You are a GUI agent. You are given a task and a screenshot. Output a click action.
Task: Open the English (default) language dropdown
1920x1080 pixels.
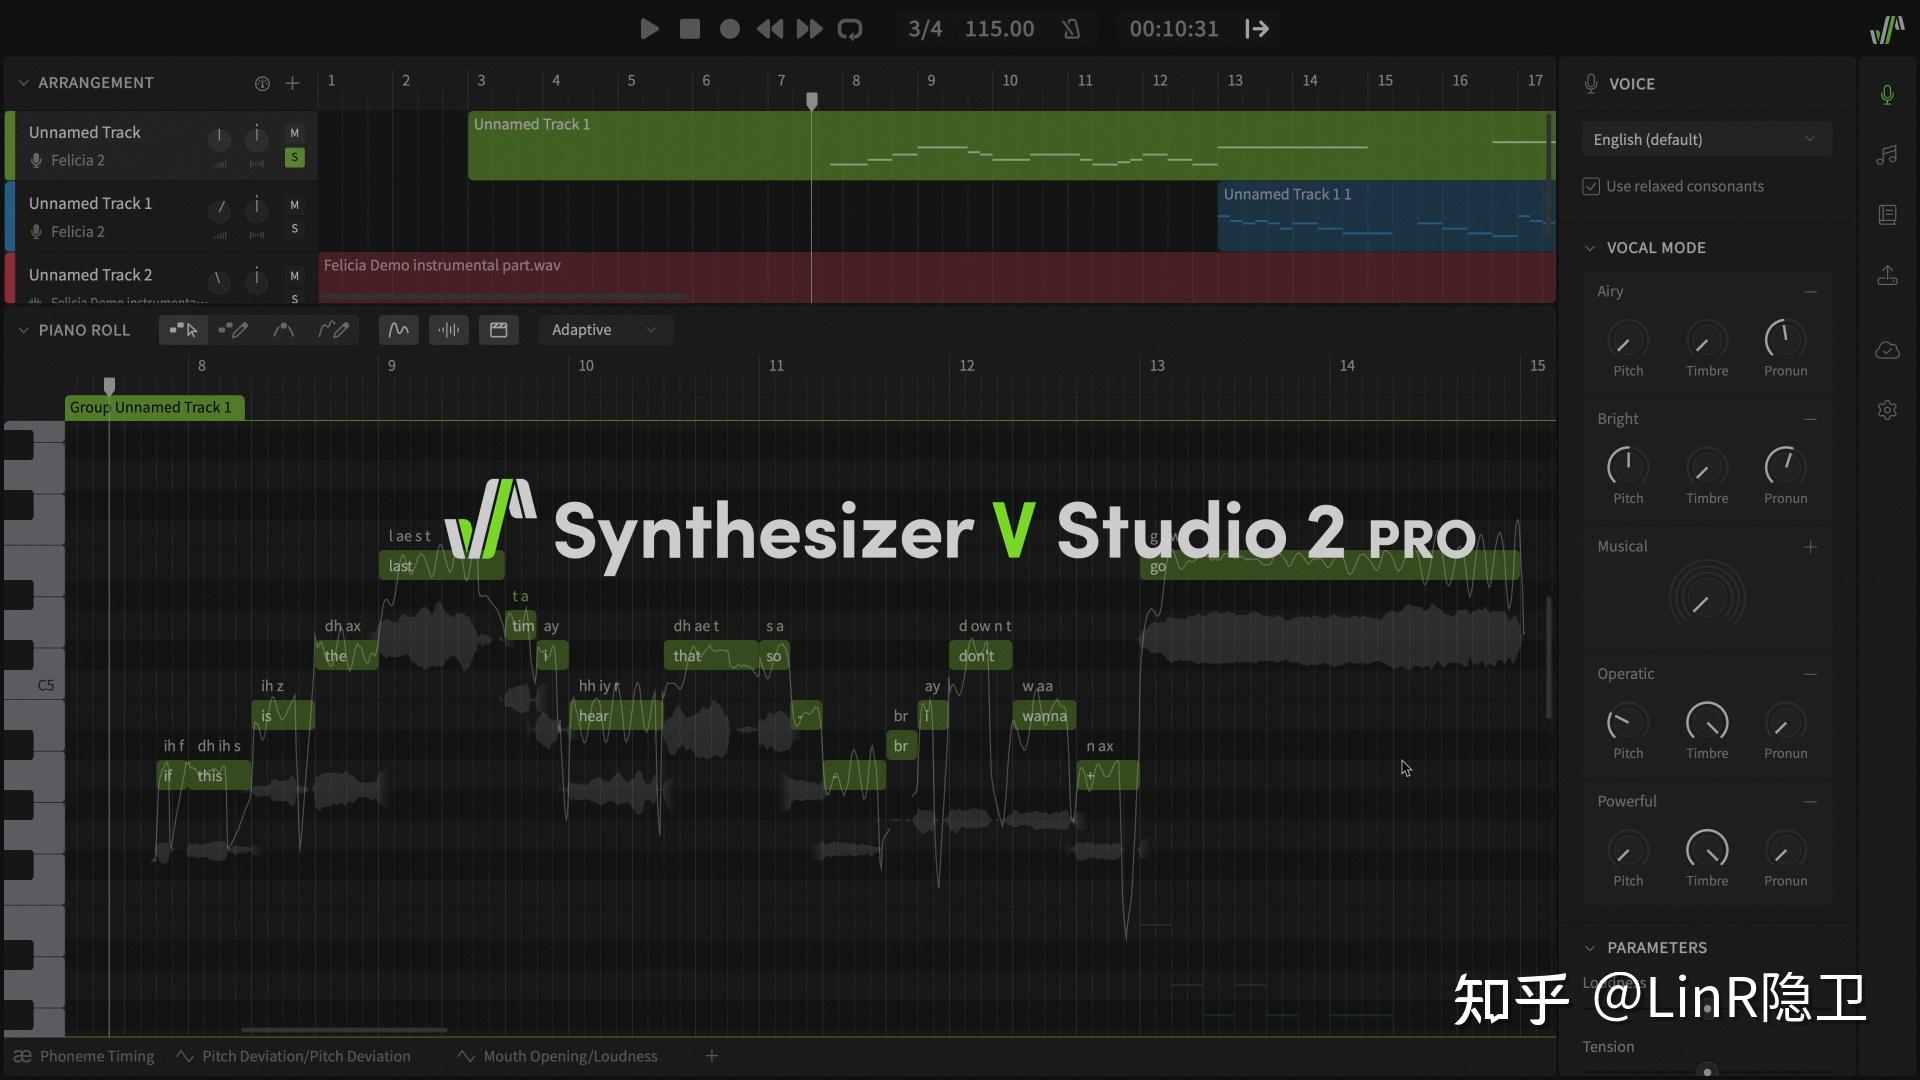(1706, 139)
